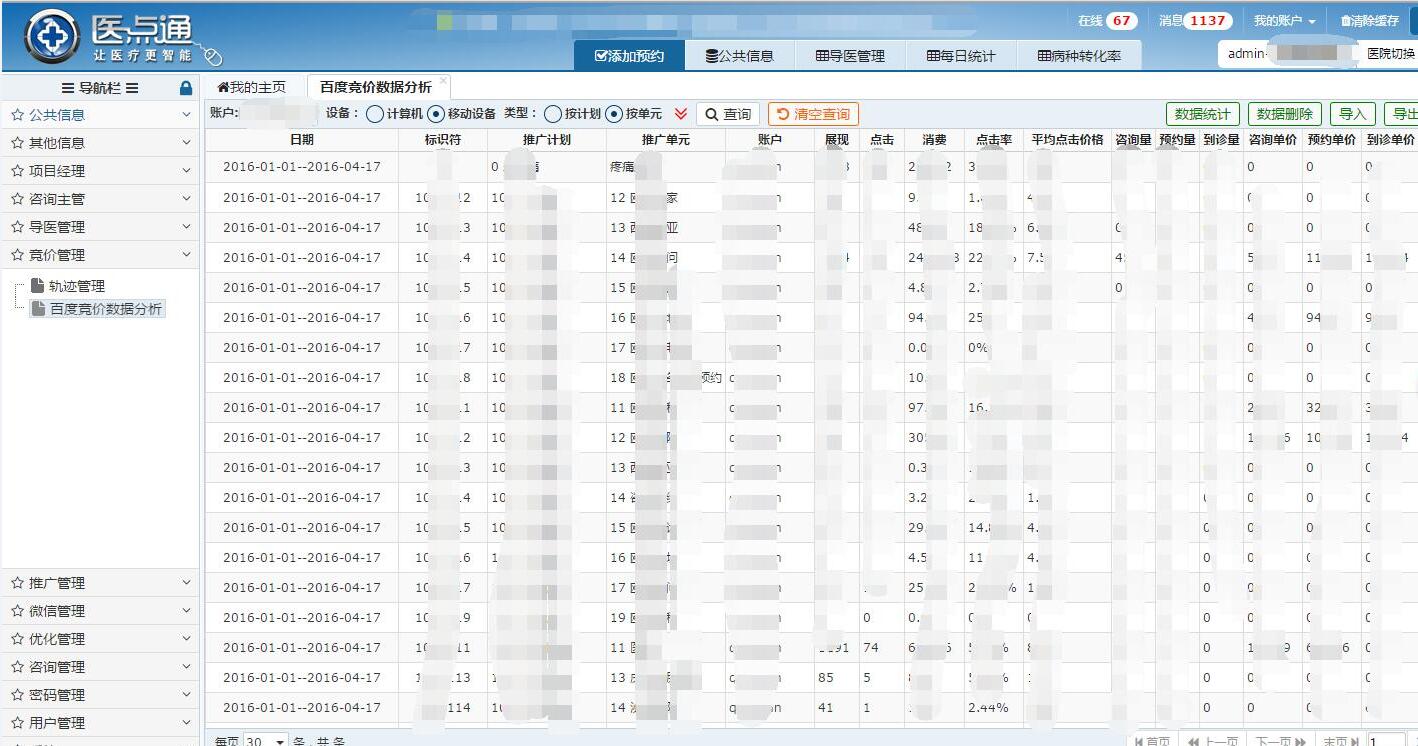Click the page number input field
This screenshot has width=1418, height=746.
(x=1387, y=741)
